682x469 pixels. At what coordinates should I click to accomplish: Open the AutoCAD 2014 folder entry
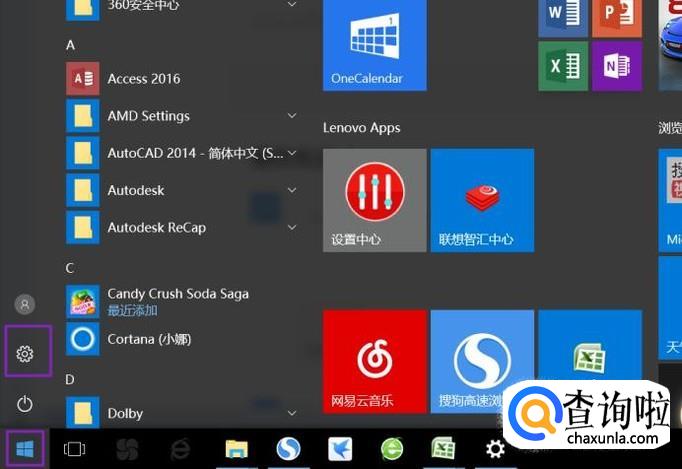coord(183,153)
